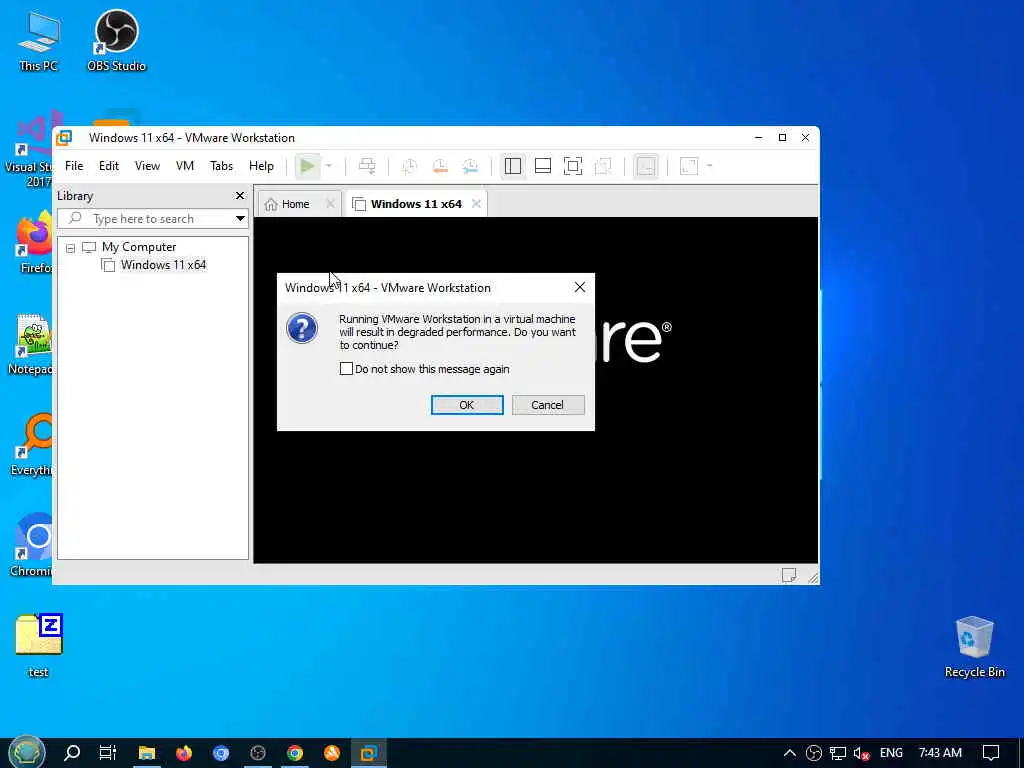
Task: Click OK in the VMware dialog
Action: (x=467, y=405)
